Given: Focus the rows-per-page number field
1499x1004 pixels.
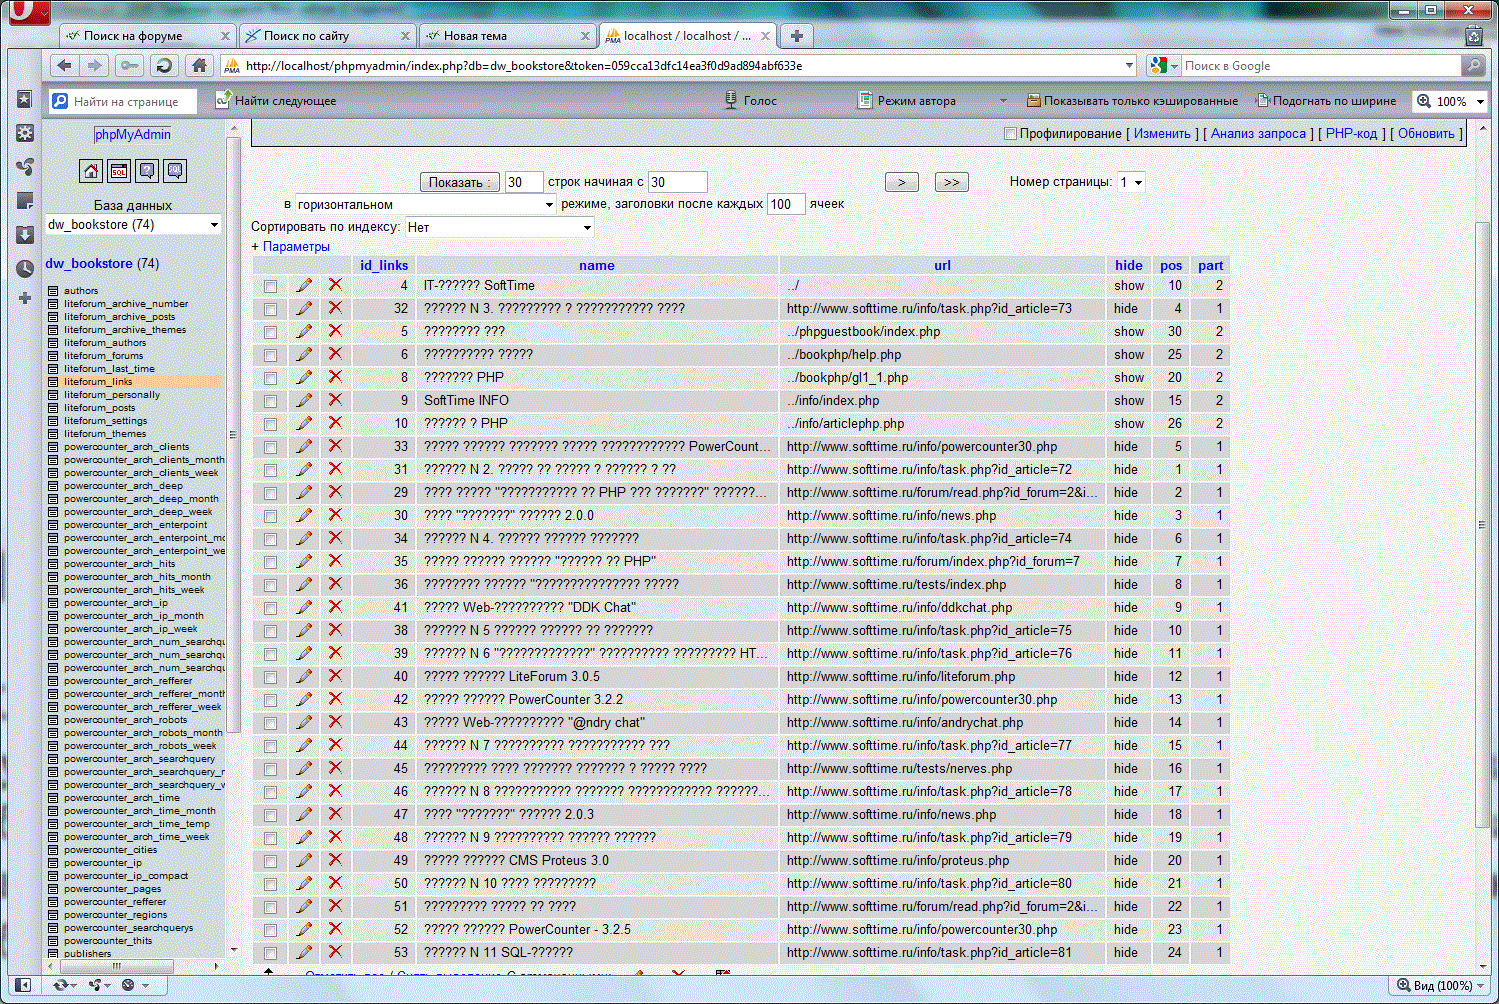Looking at the screenshot, I should point(524,182).
